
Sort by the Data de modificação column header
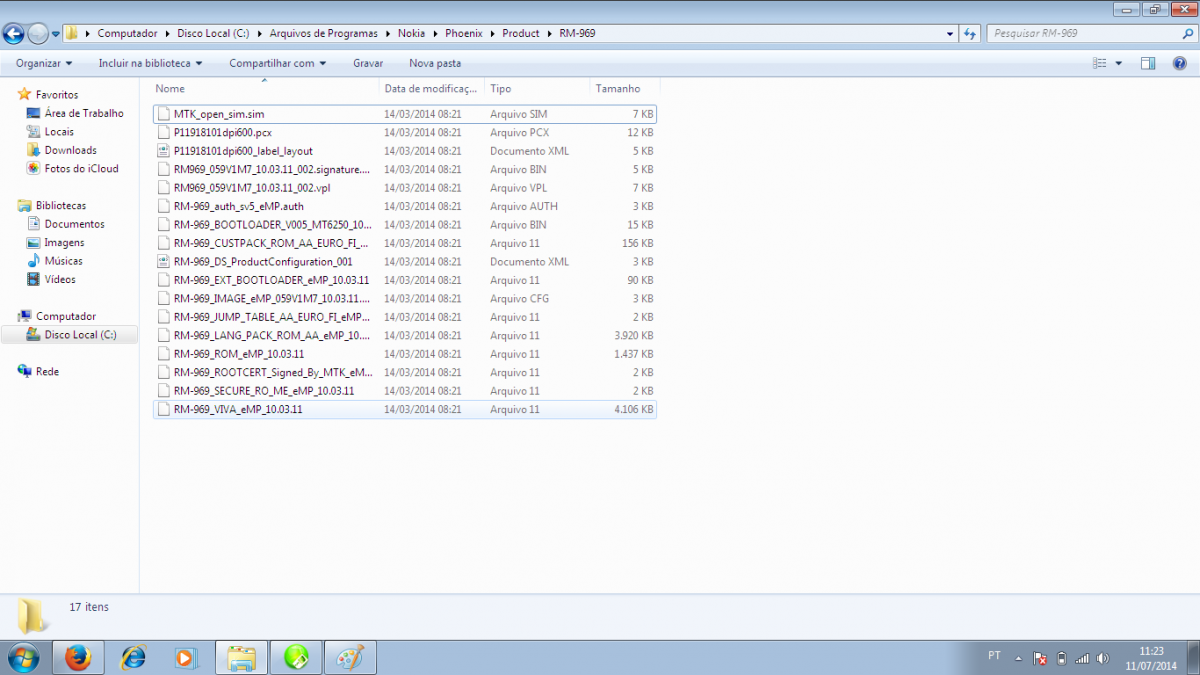click(432, 89)
